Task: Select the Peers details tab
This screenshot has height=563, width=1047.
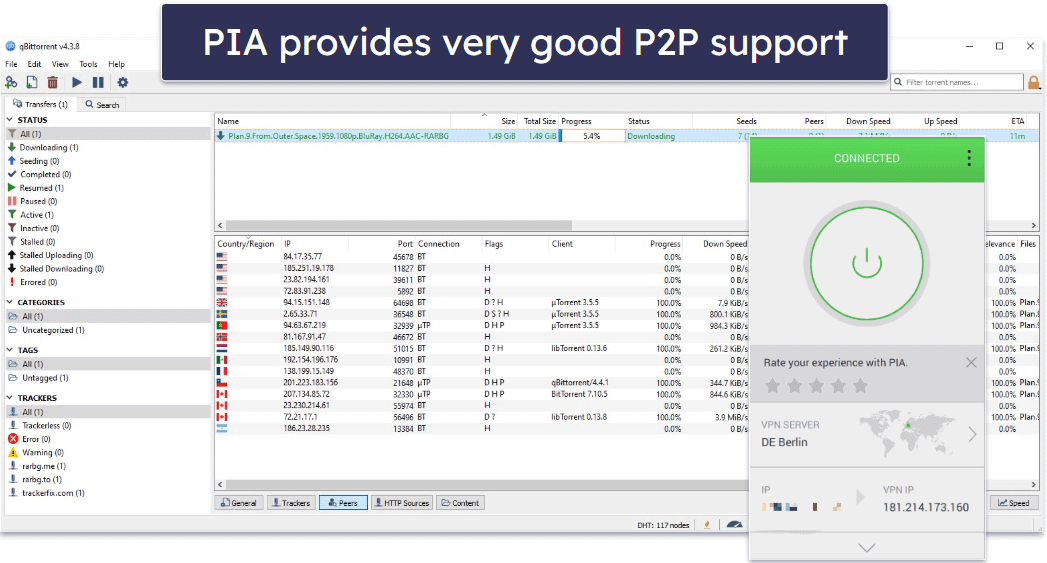Action: pos(343,503)
